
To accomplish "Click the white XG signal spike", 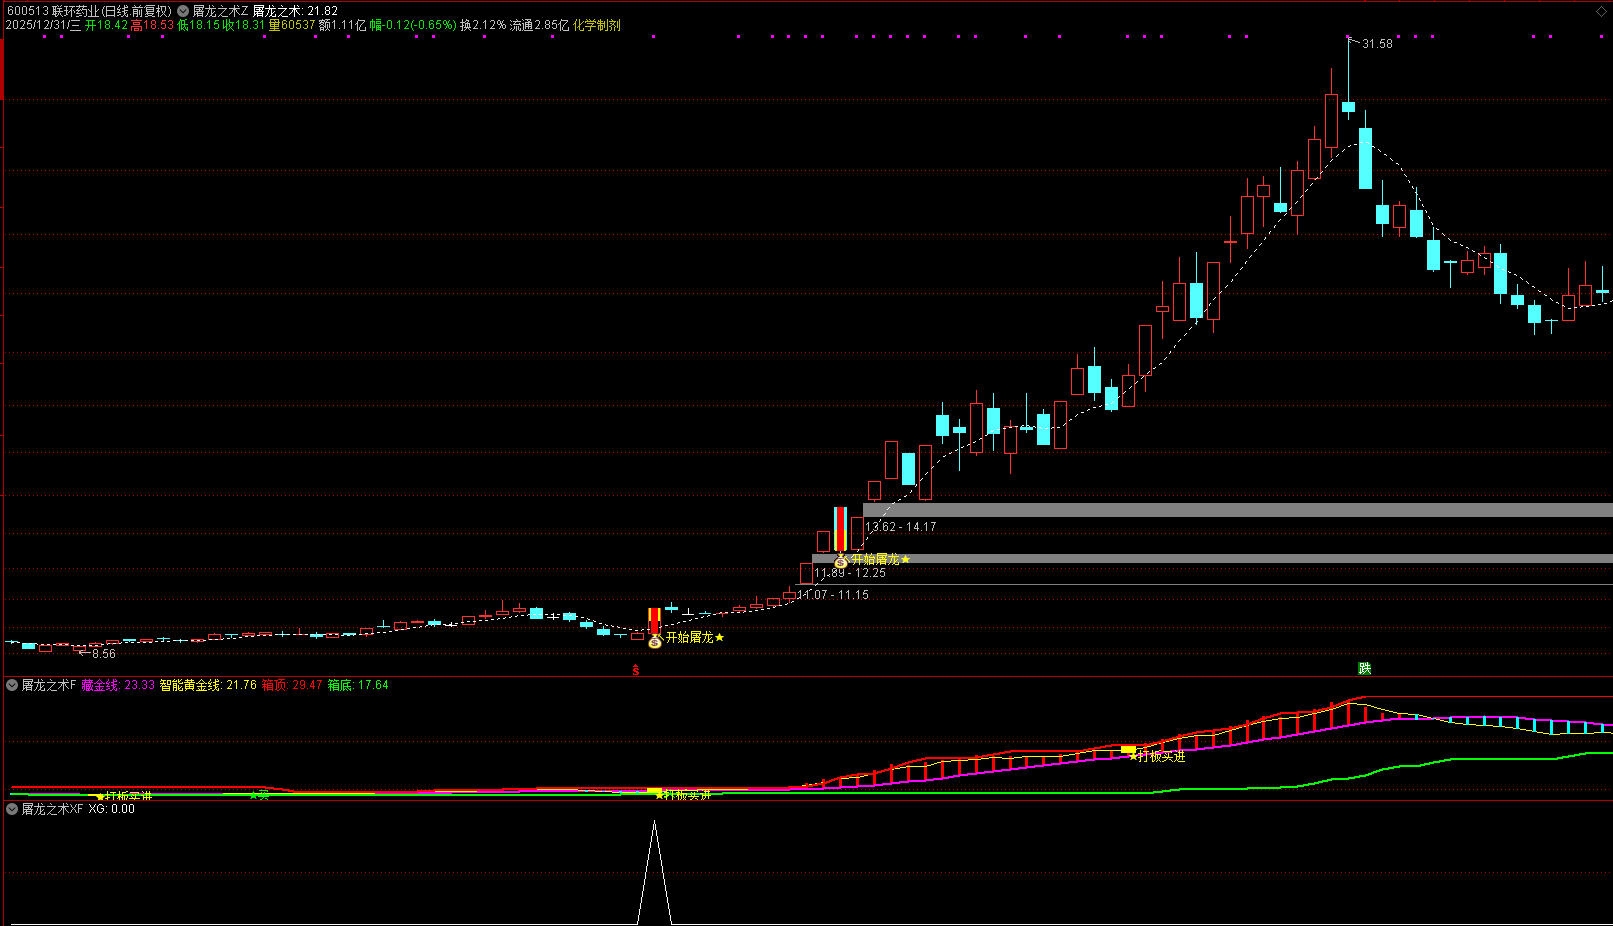I will 655,872.
